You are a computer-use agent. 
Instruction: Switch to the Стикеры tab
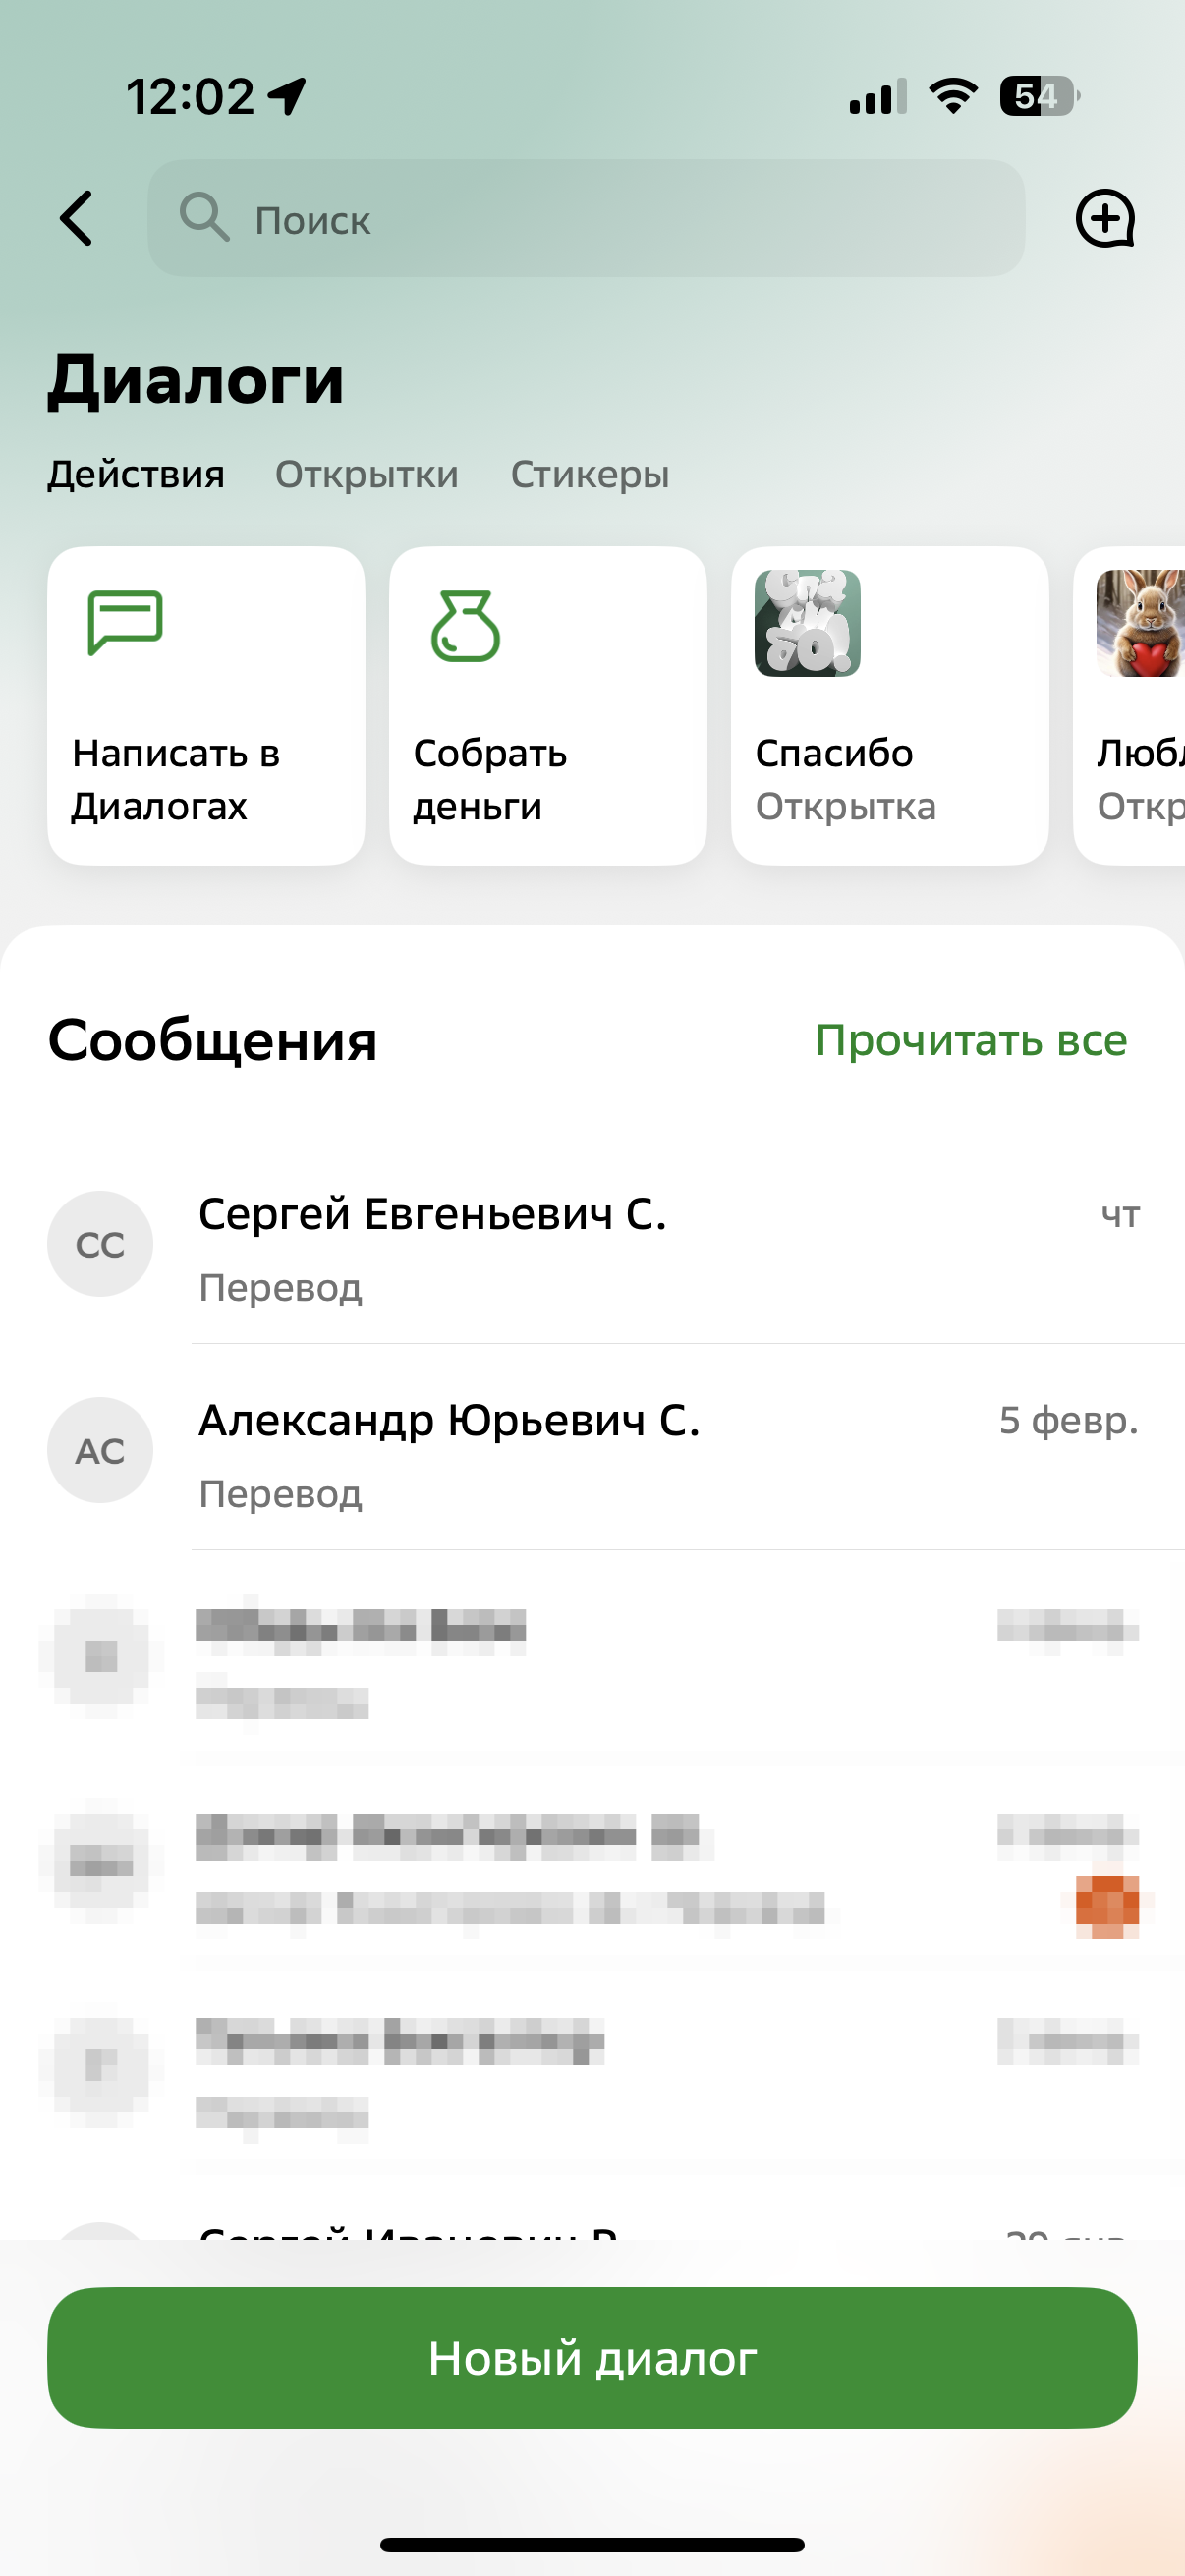click(x=590, y=474)
